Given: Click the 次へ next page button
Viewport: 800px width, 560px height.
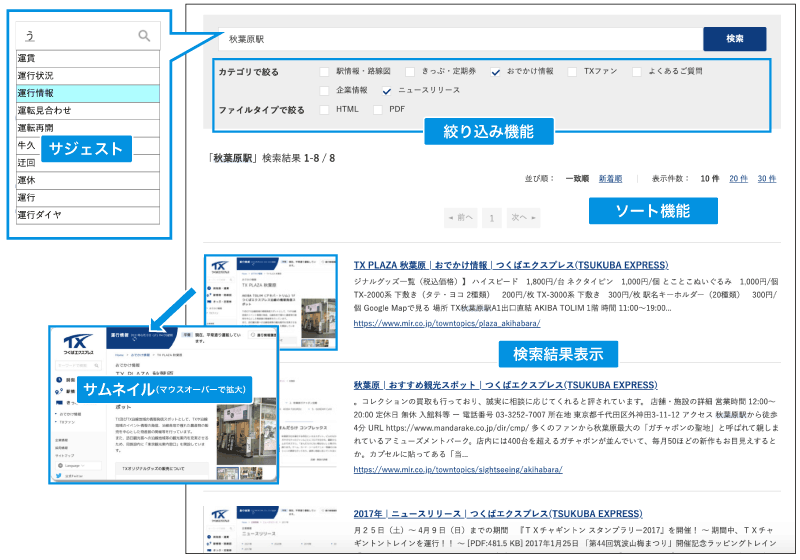Looking at the screenshot, I should point(523,218).
